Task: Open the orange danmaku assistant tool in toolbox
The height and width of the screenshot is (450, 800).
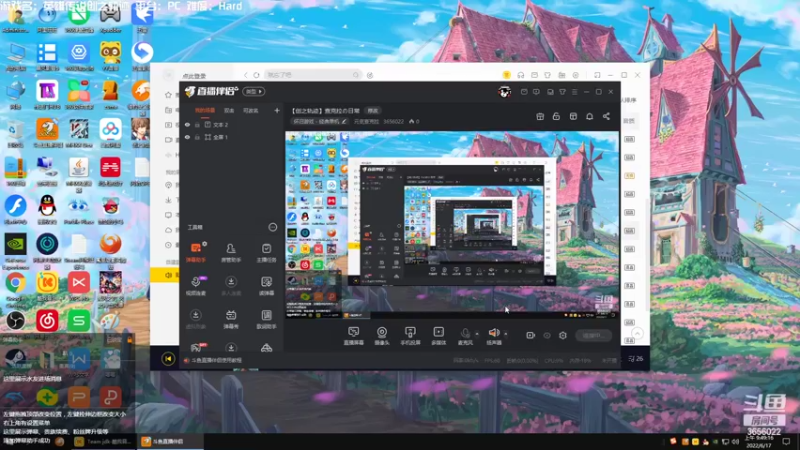Action: click(x=196, y=253)
